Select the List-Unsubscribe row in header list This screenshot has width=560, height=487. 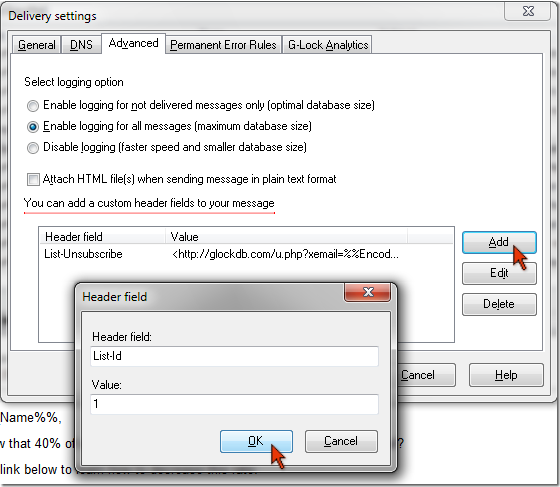246,254
